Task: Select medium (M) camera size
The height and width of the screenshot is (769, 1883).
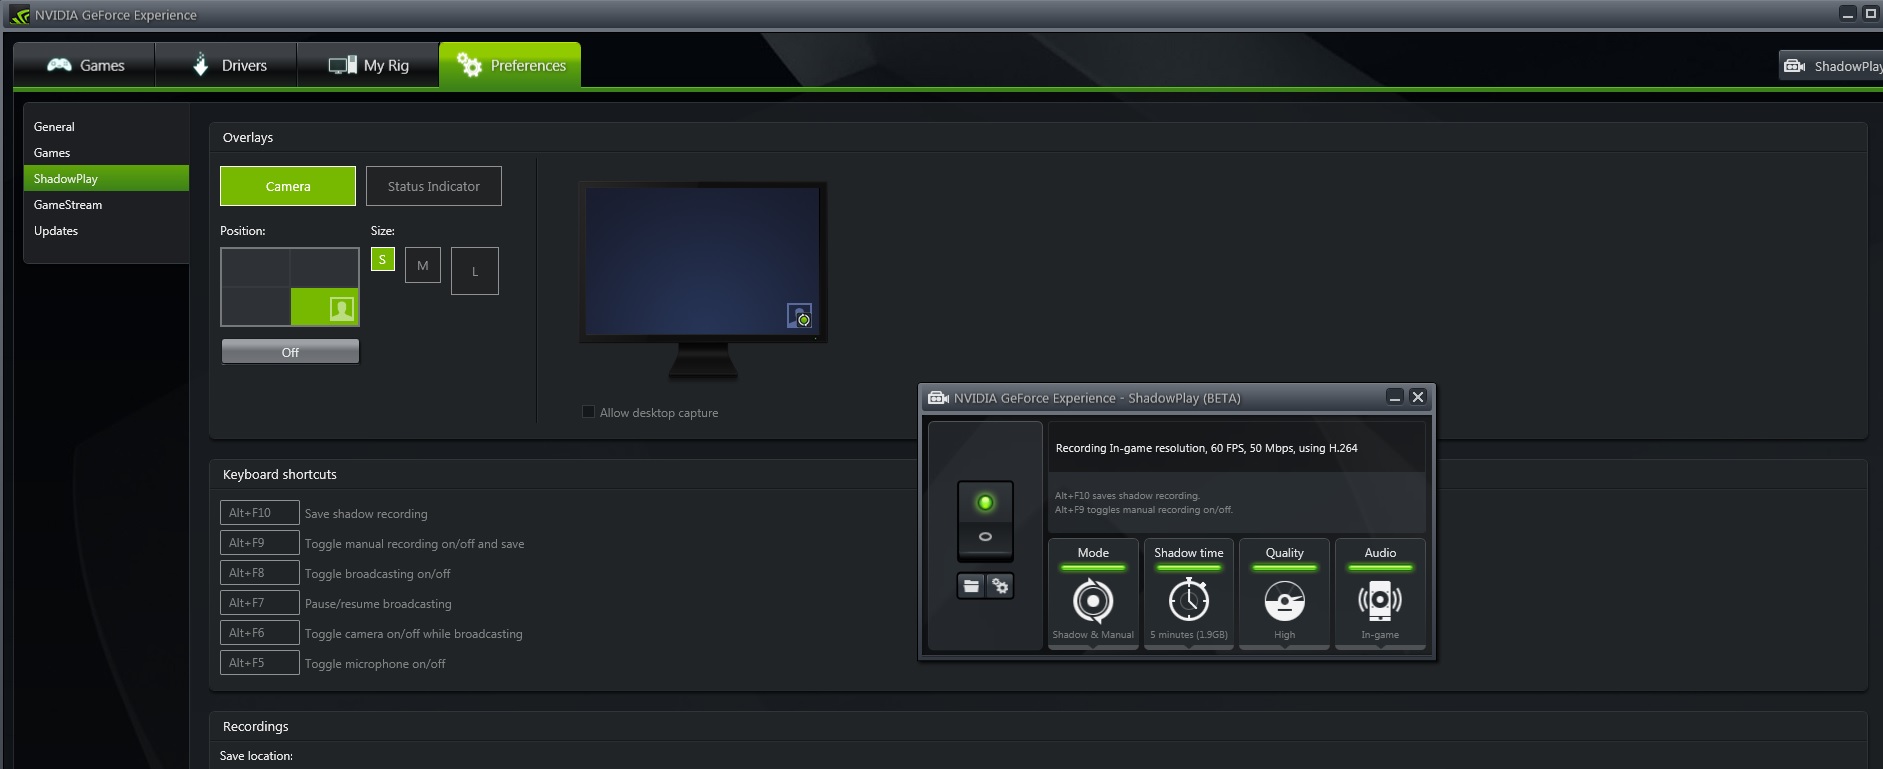Action: [x=423, y=265]
